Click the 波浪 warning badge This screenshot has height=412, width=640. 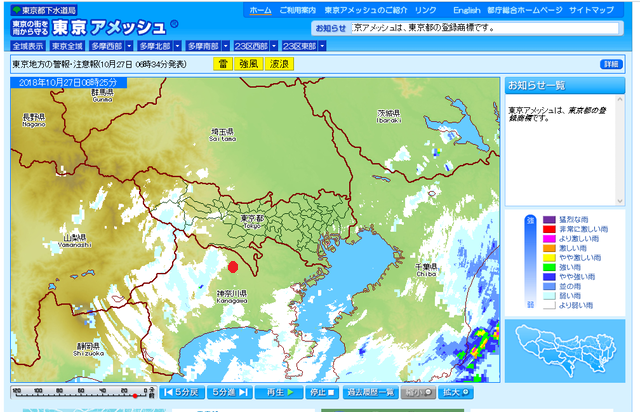(x=279, y=64)
